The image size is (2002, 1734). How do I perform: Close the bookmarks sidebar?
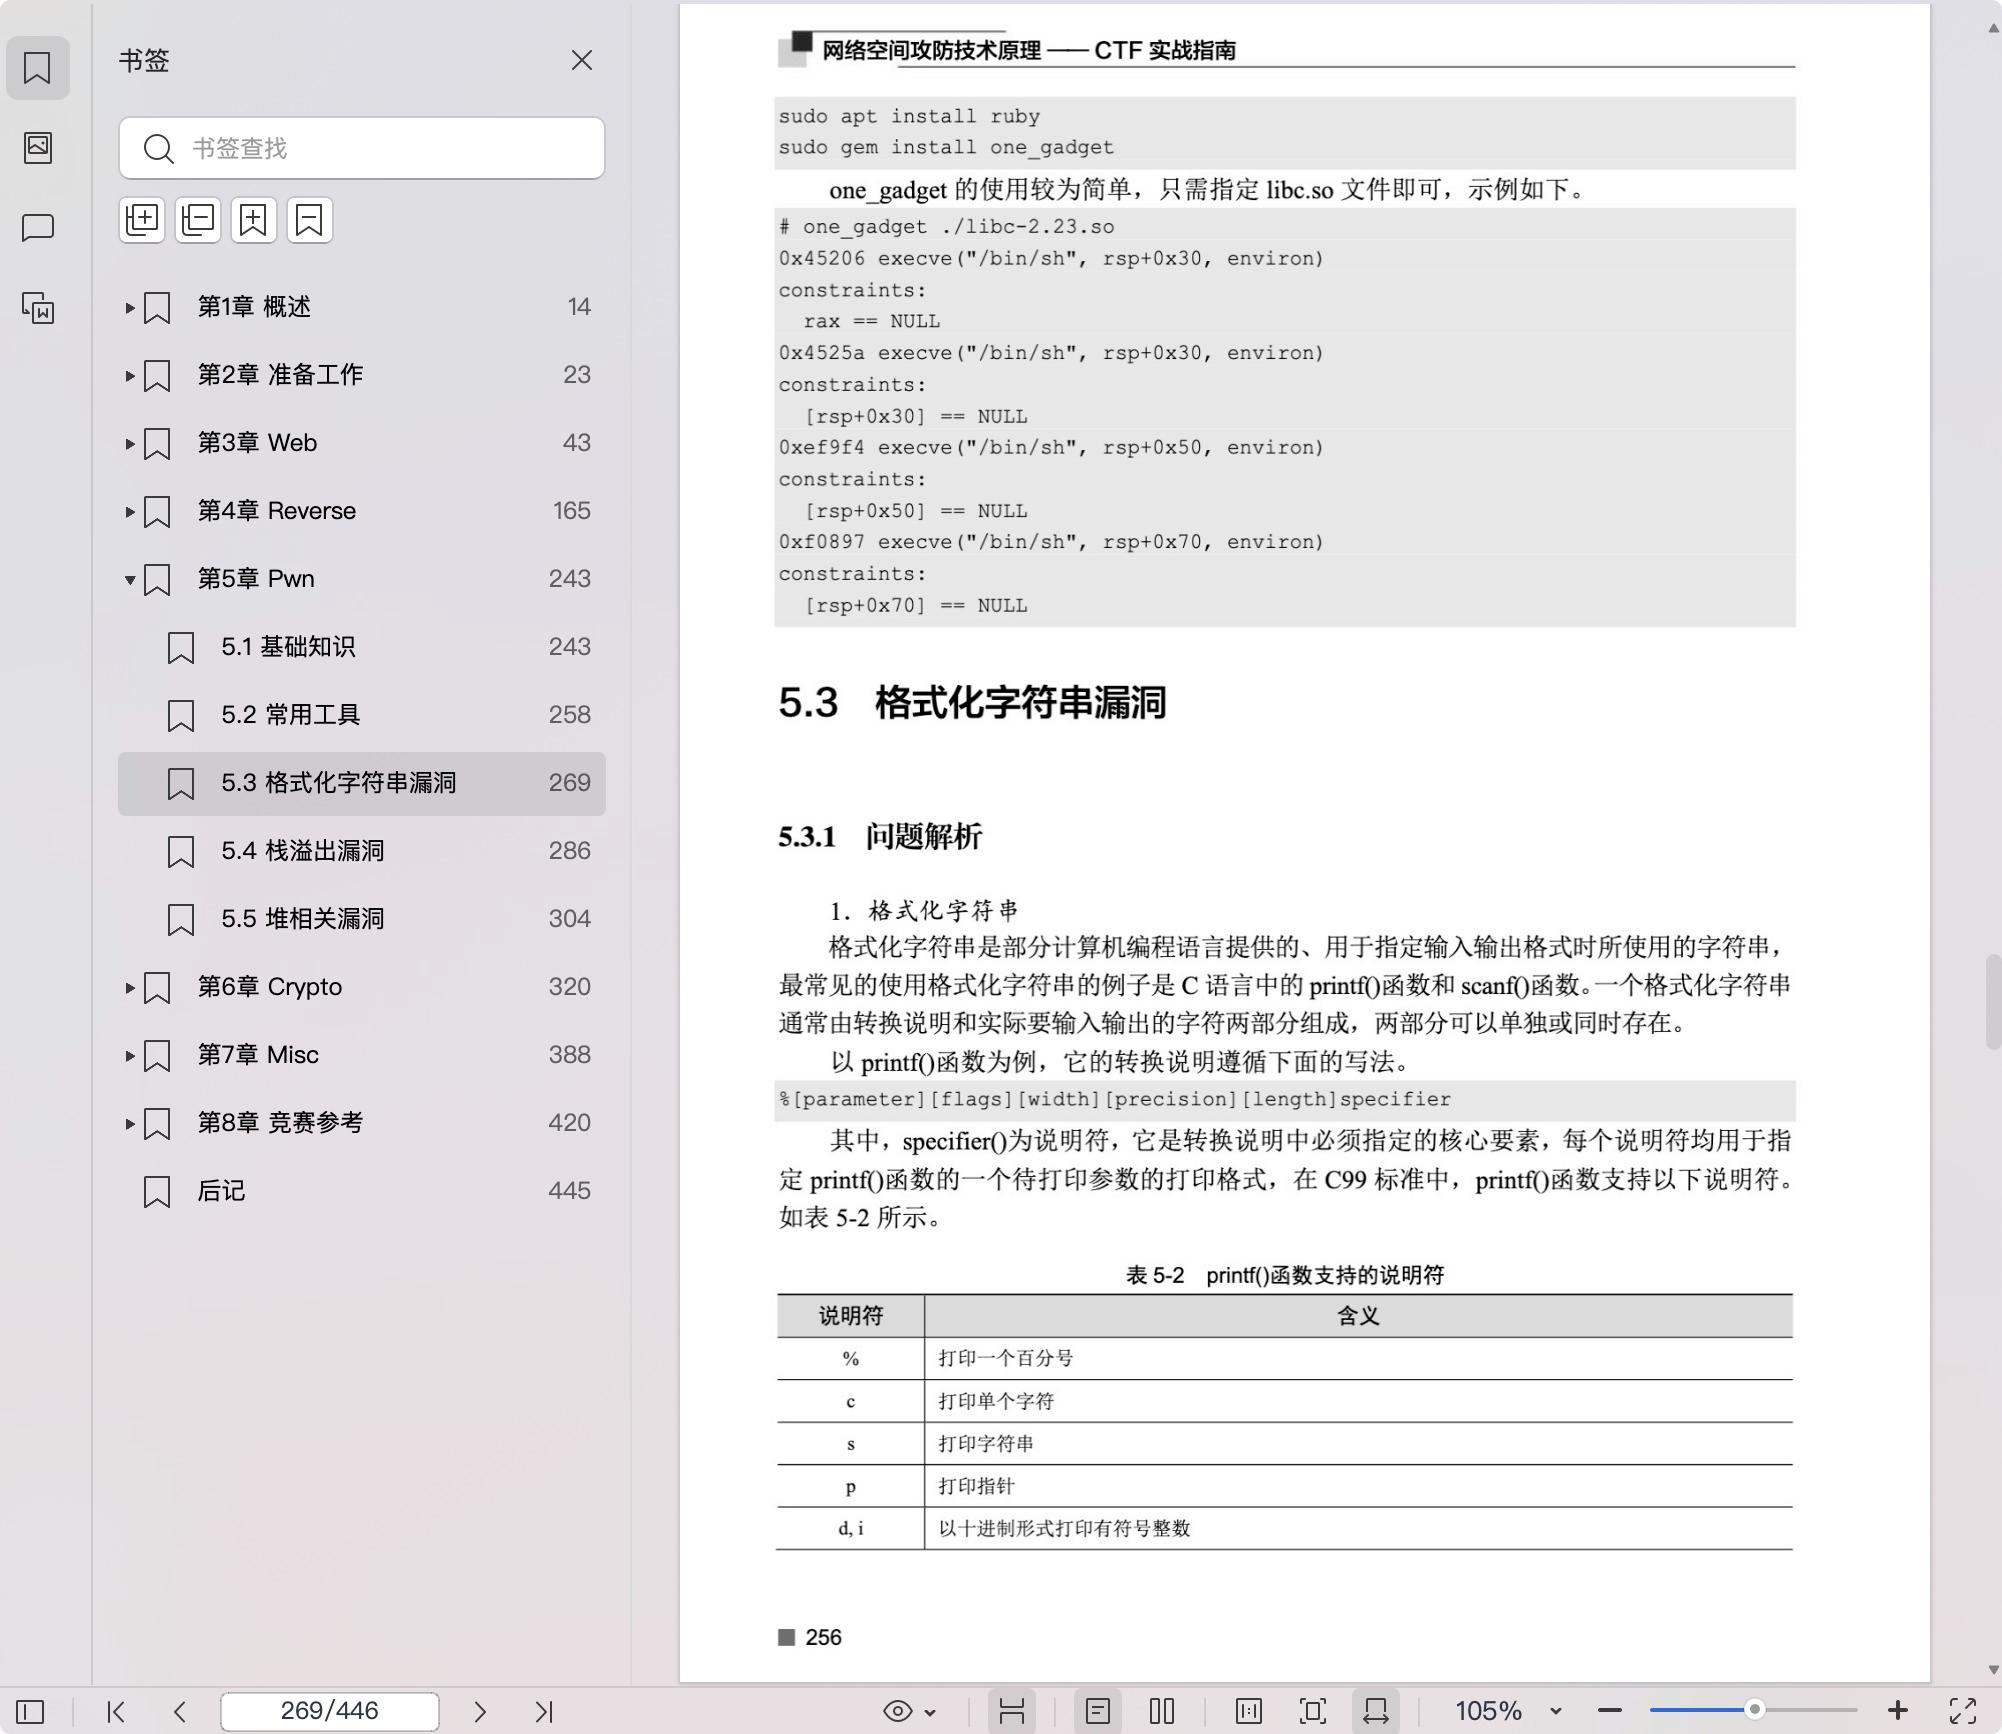pyautogui.click(x=582, y=61)
